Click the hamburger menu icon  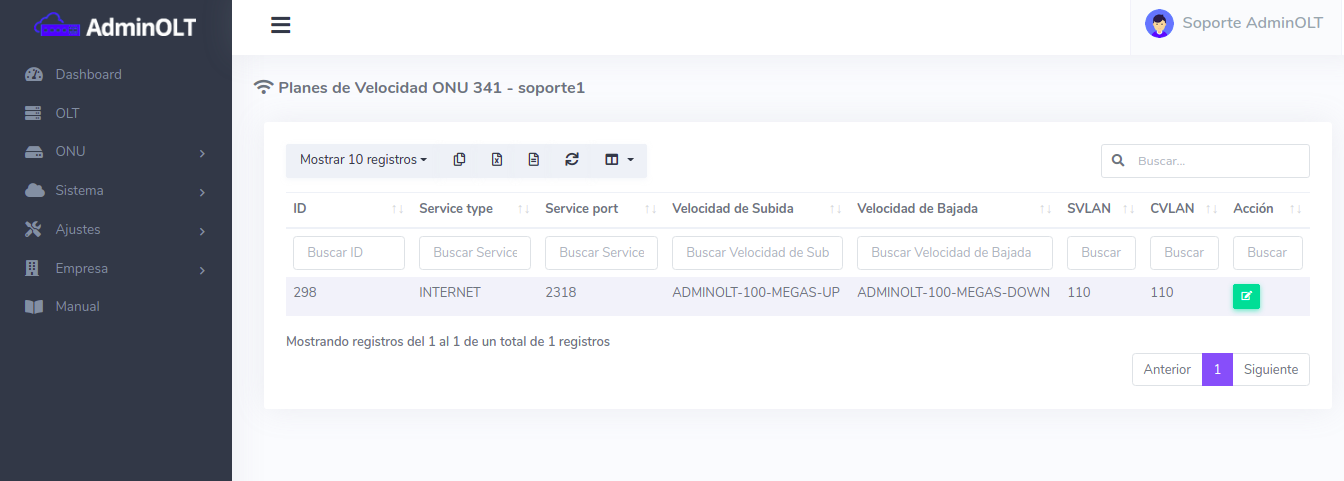pyautogui.click(x=281, y=26)
